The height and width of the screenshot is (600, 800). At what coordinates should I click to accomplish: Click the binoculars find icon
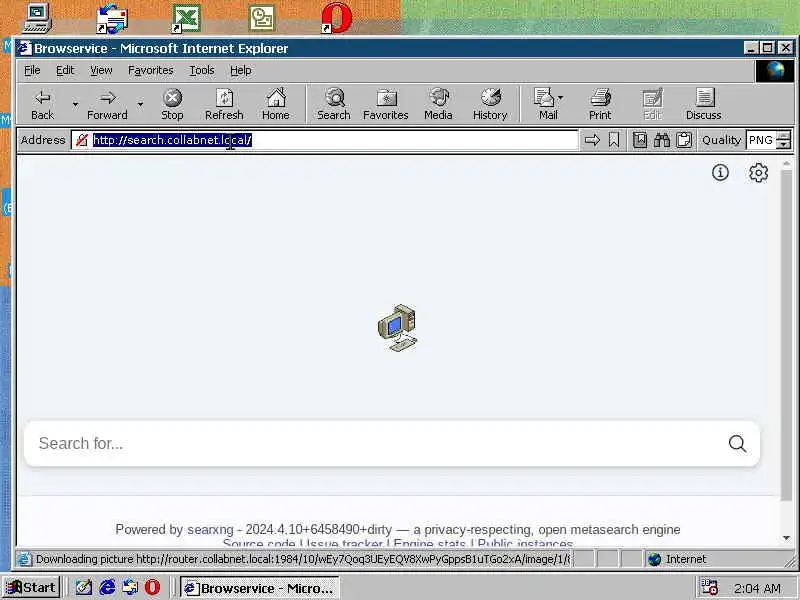pos(662,140)
